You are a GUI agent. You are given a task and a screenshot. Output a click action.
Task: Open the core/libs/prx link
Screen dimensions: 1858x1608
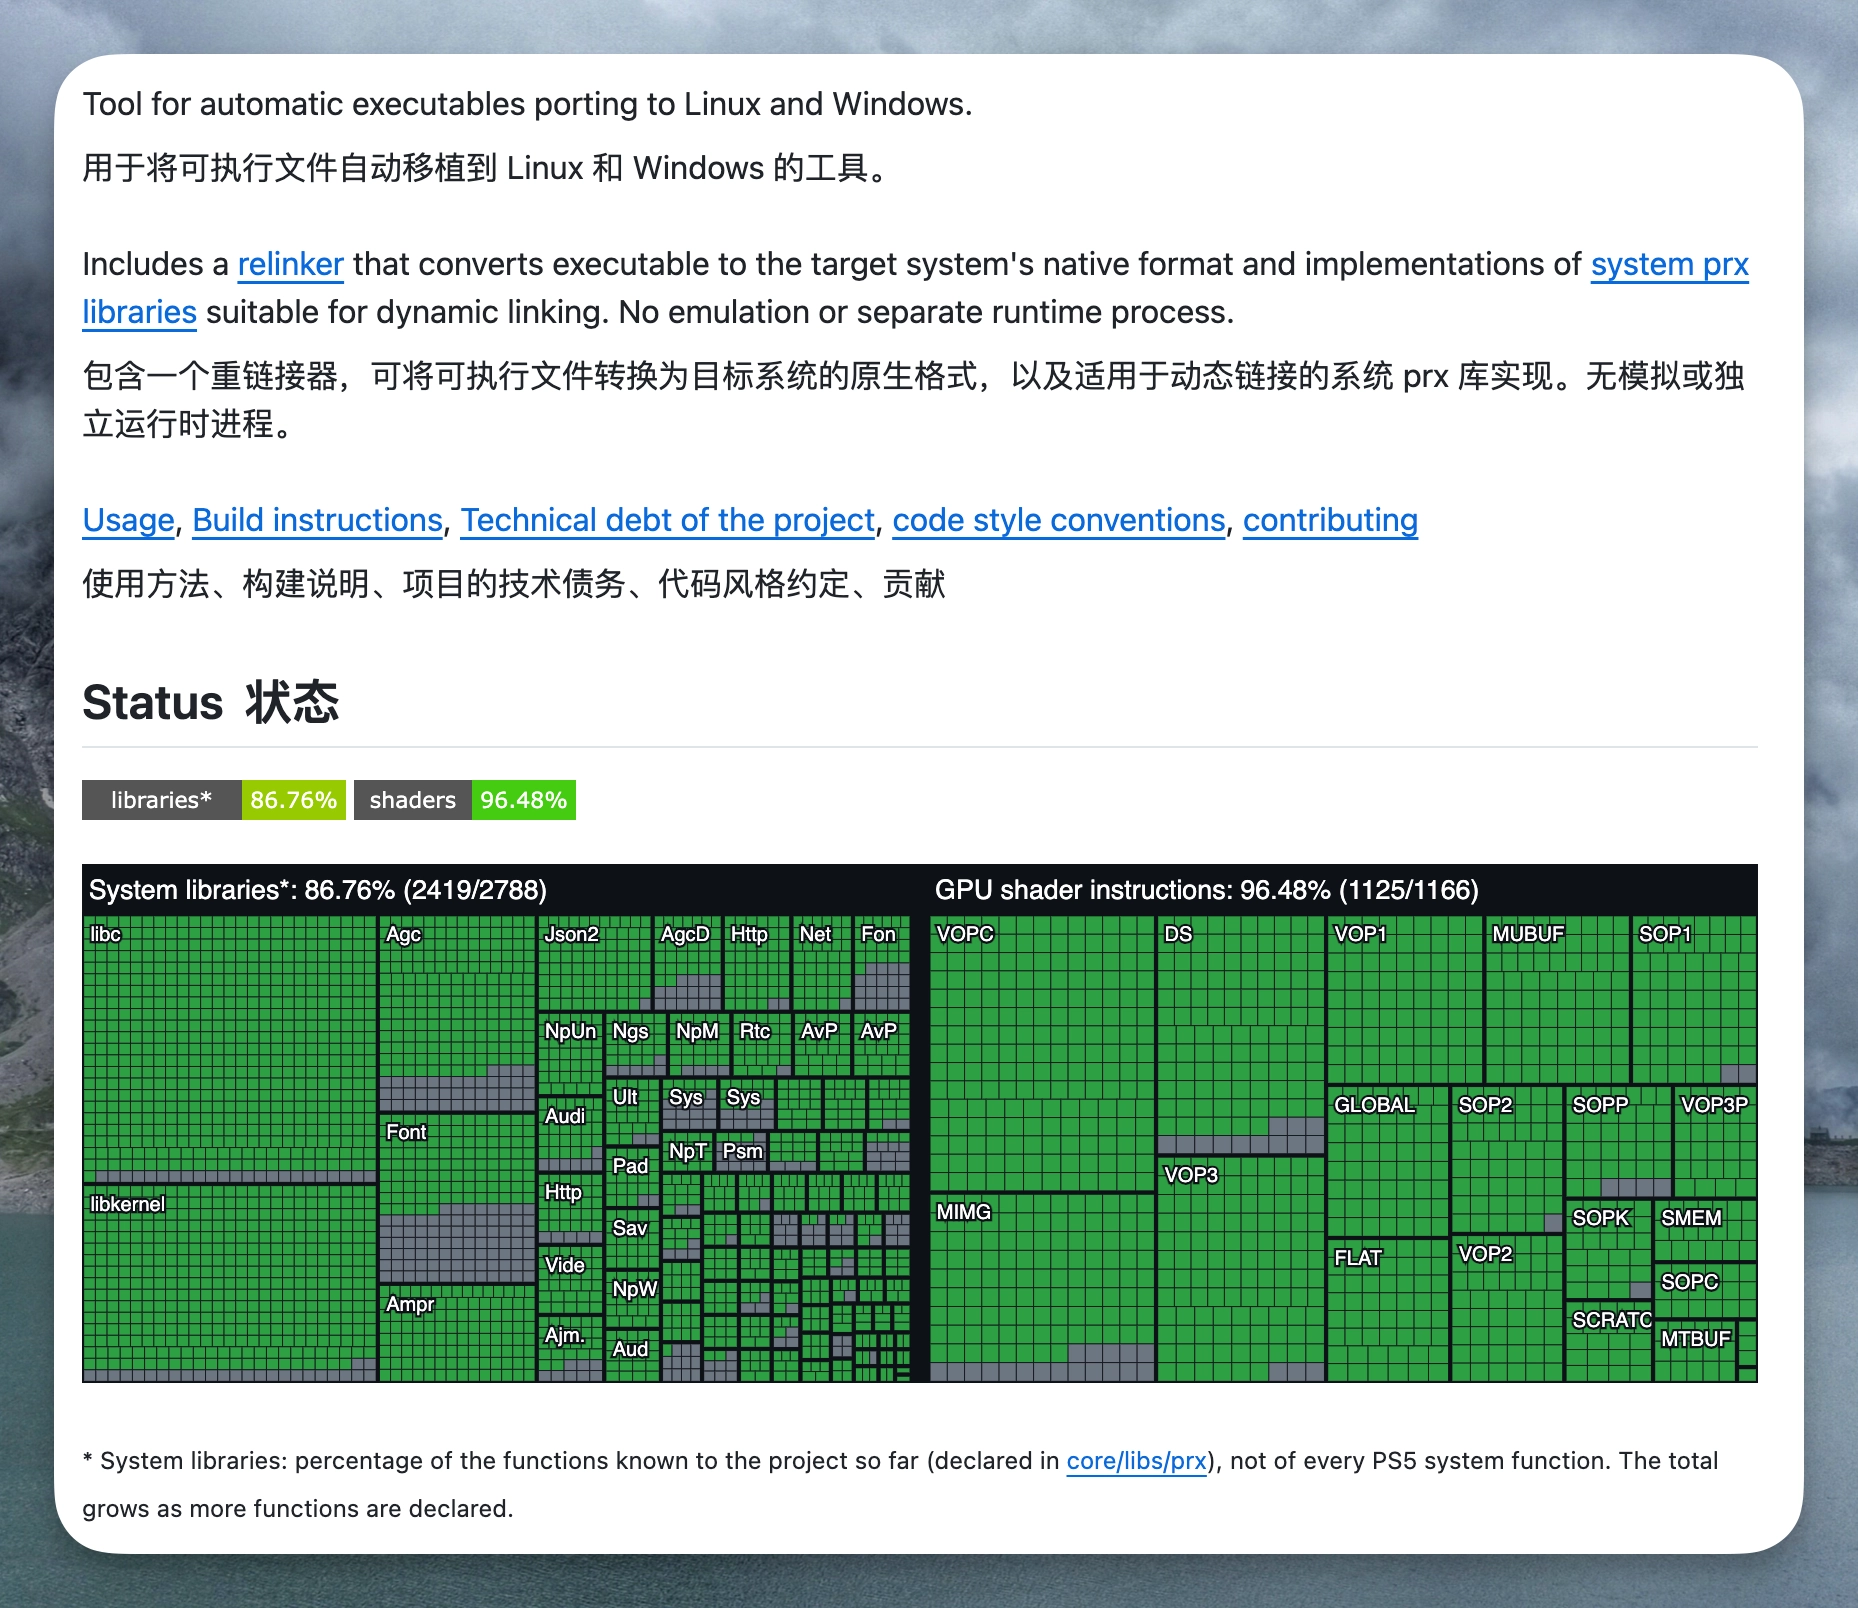click(1136, 1461)
